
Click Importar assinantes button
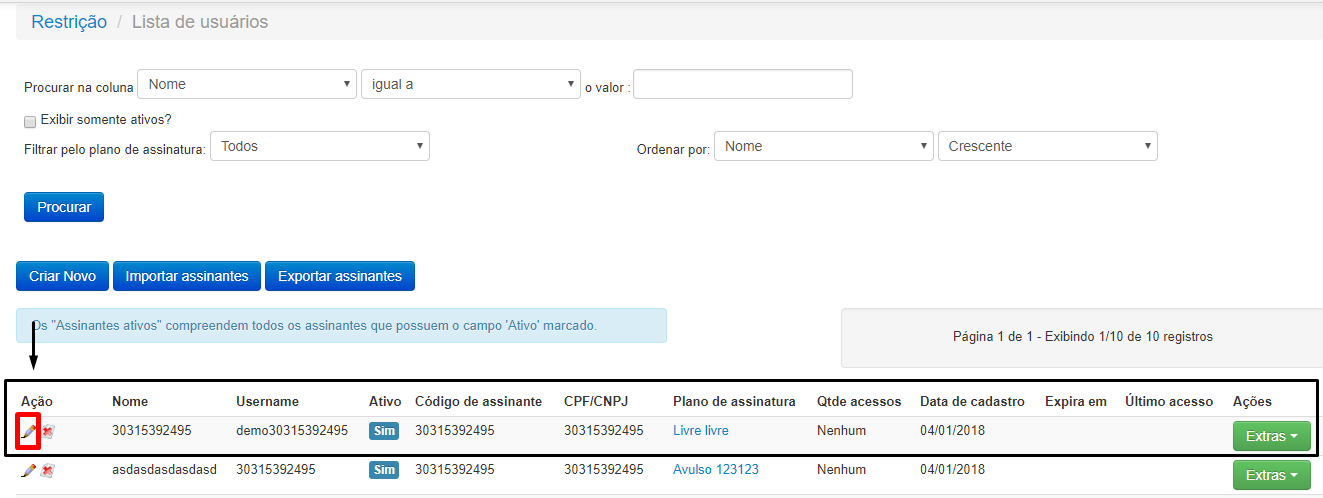click(187, 276)
